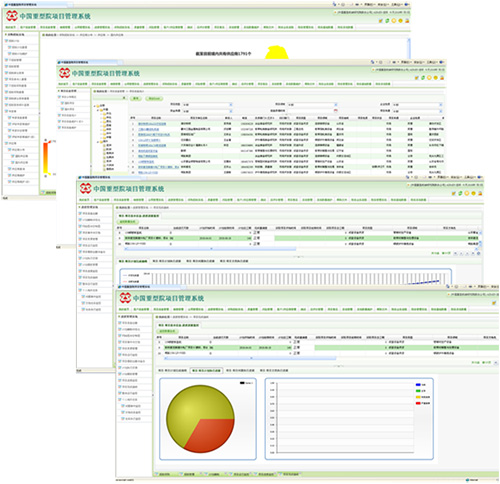Click the search icon beside the project-list tree search field
Screen dimensions: 500x484
(124, 98)
